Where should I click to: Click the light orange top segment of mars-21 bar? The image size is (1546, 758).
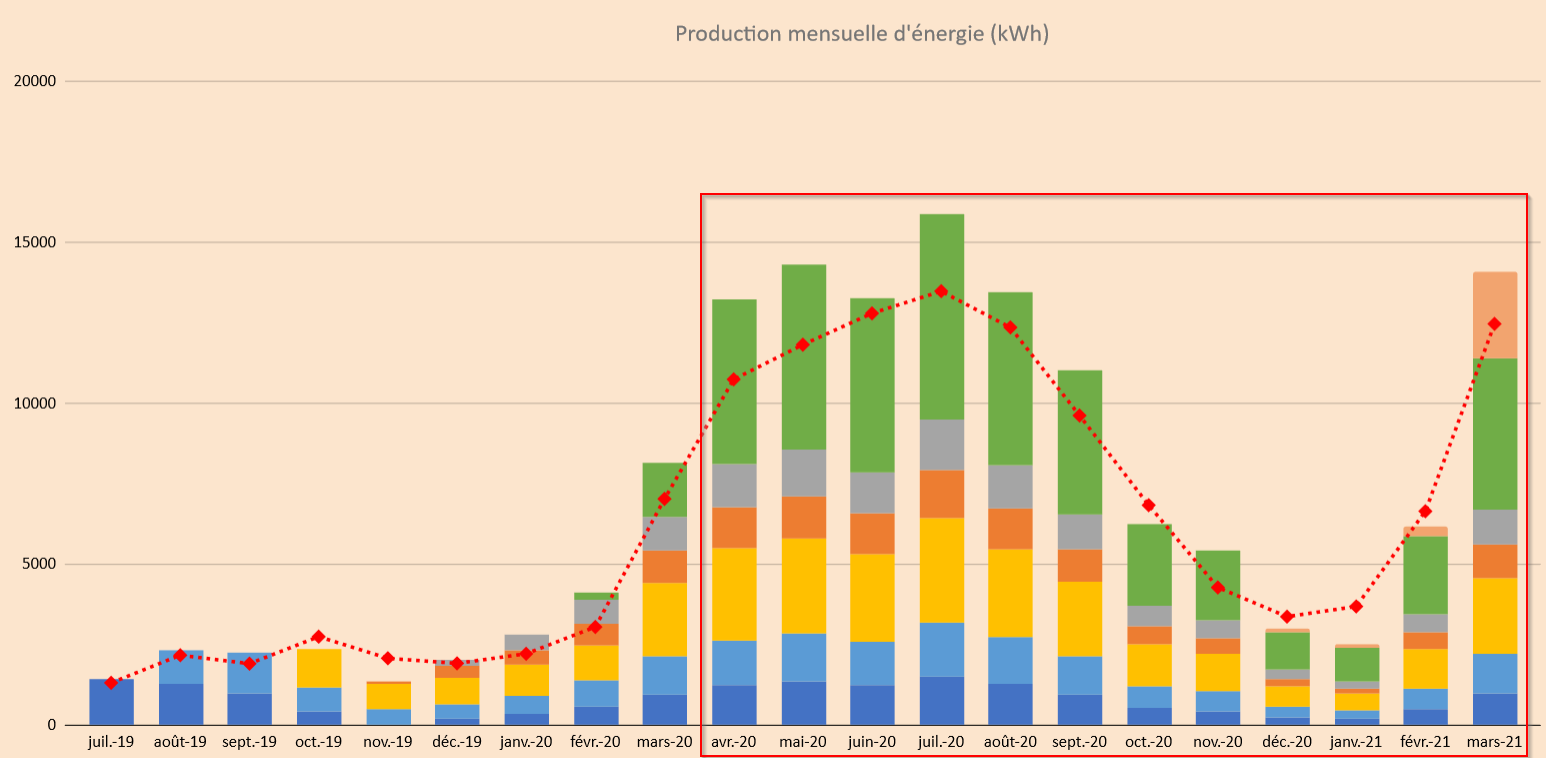1495,315
